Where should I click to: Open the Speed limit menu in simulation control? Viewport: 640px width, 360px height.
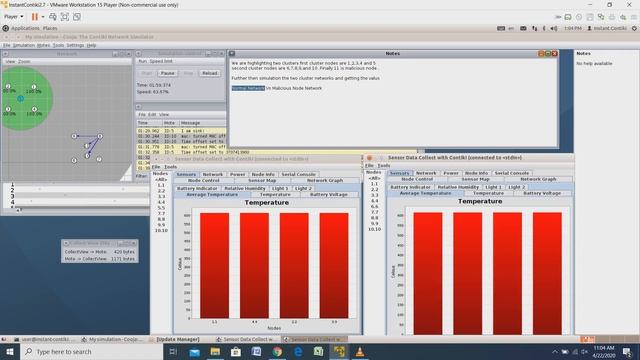[161, 61]
